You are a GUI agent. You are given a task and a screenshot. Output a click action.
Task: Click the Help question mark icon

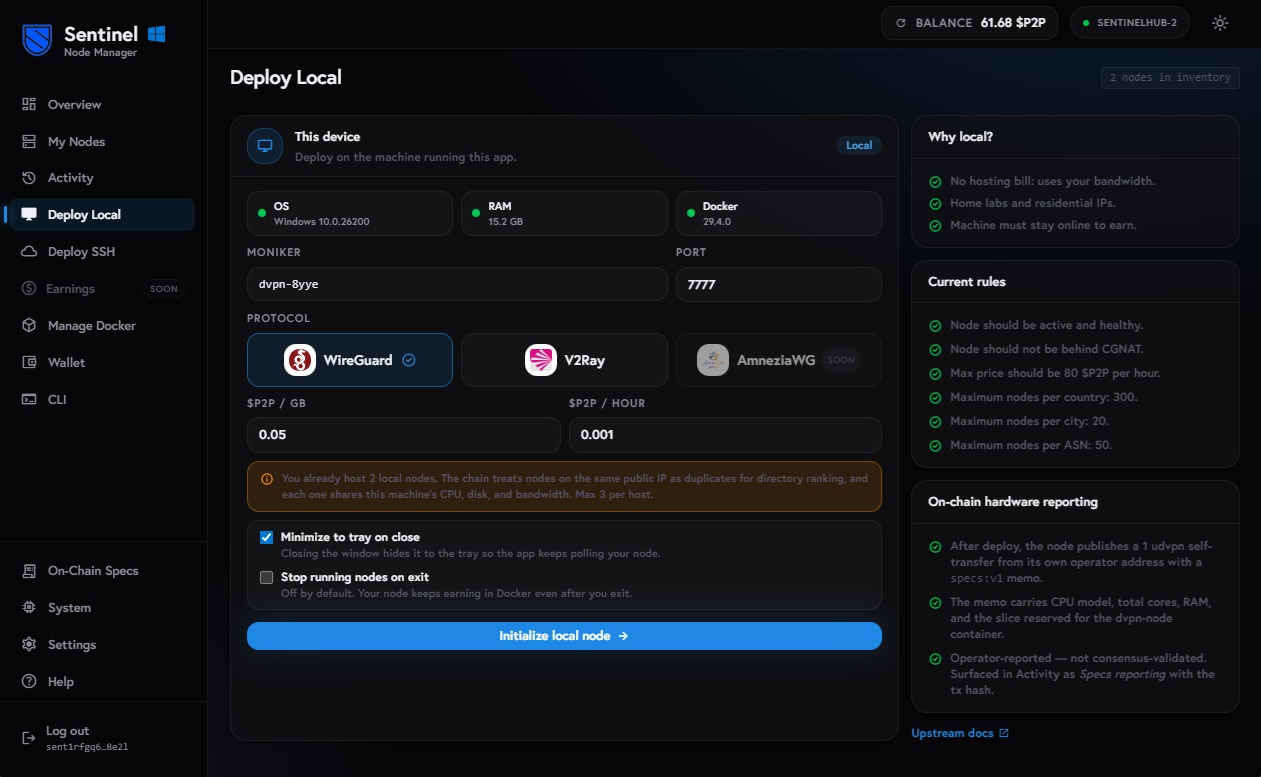(29, 682)
